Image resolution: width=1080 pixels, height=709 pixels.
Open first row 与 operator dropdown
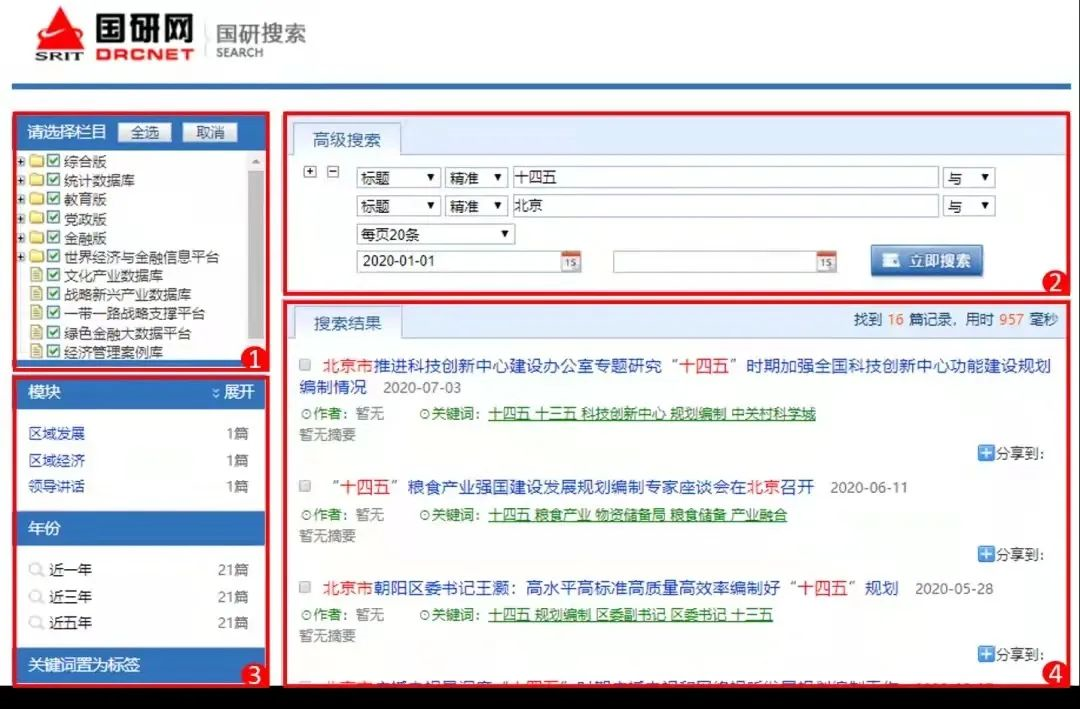[x=968, y=178]
